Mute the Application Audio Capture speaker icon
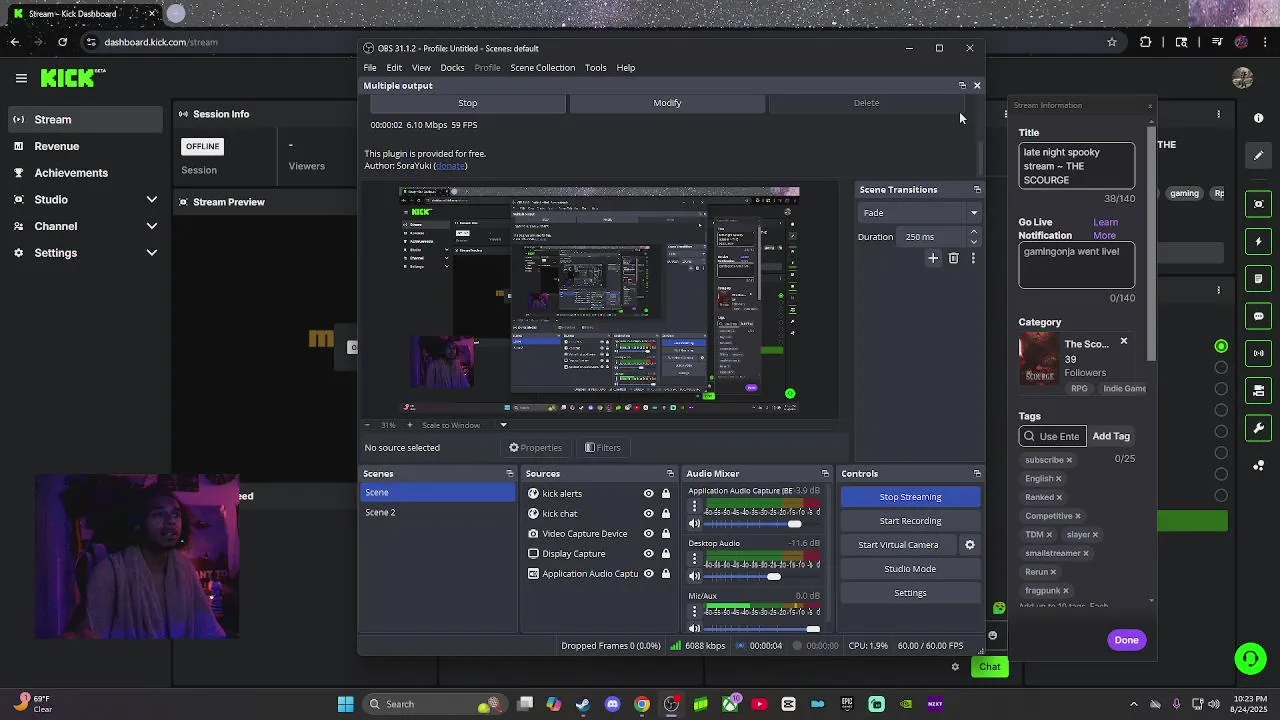The width and height of the screenshot is (1280, 720). coord(694,524)
